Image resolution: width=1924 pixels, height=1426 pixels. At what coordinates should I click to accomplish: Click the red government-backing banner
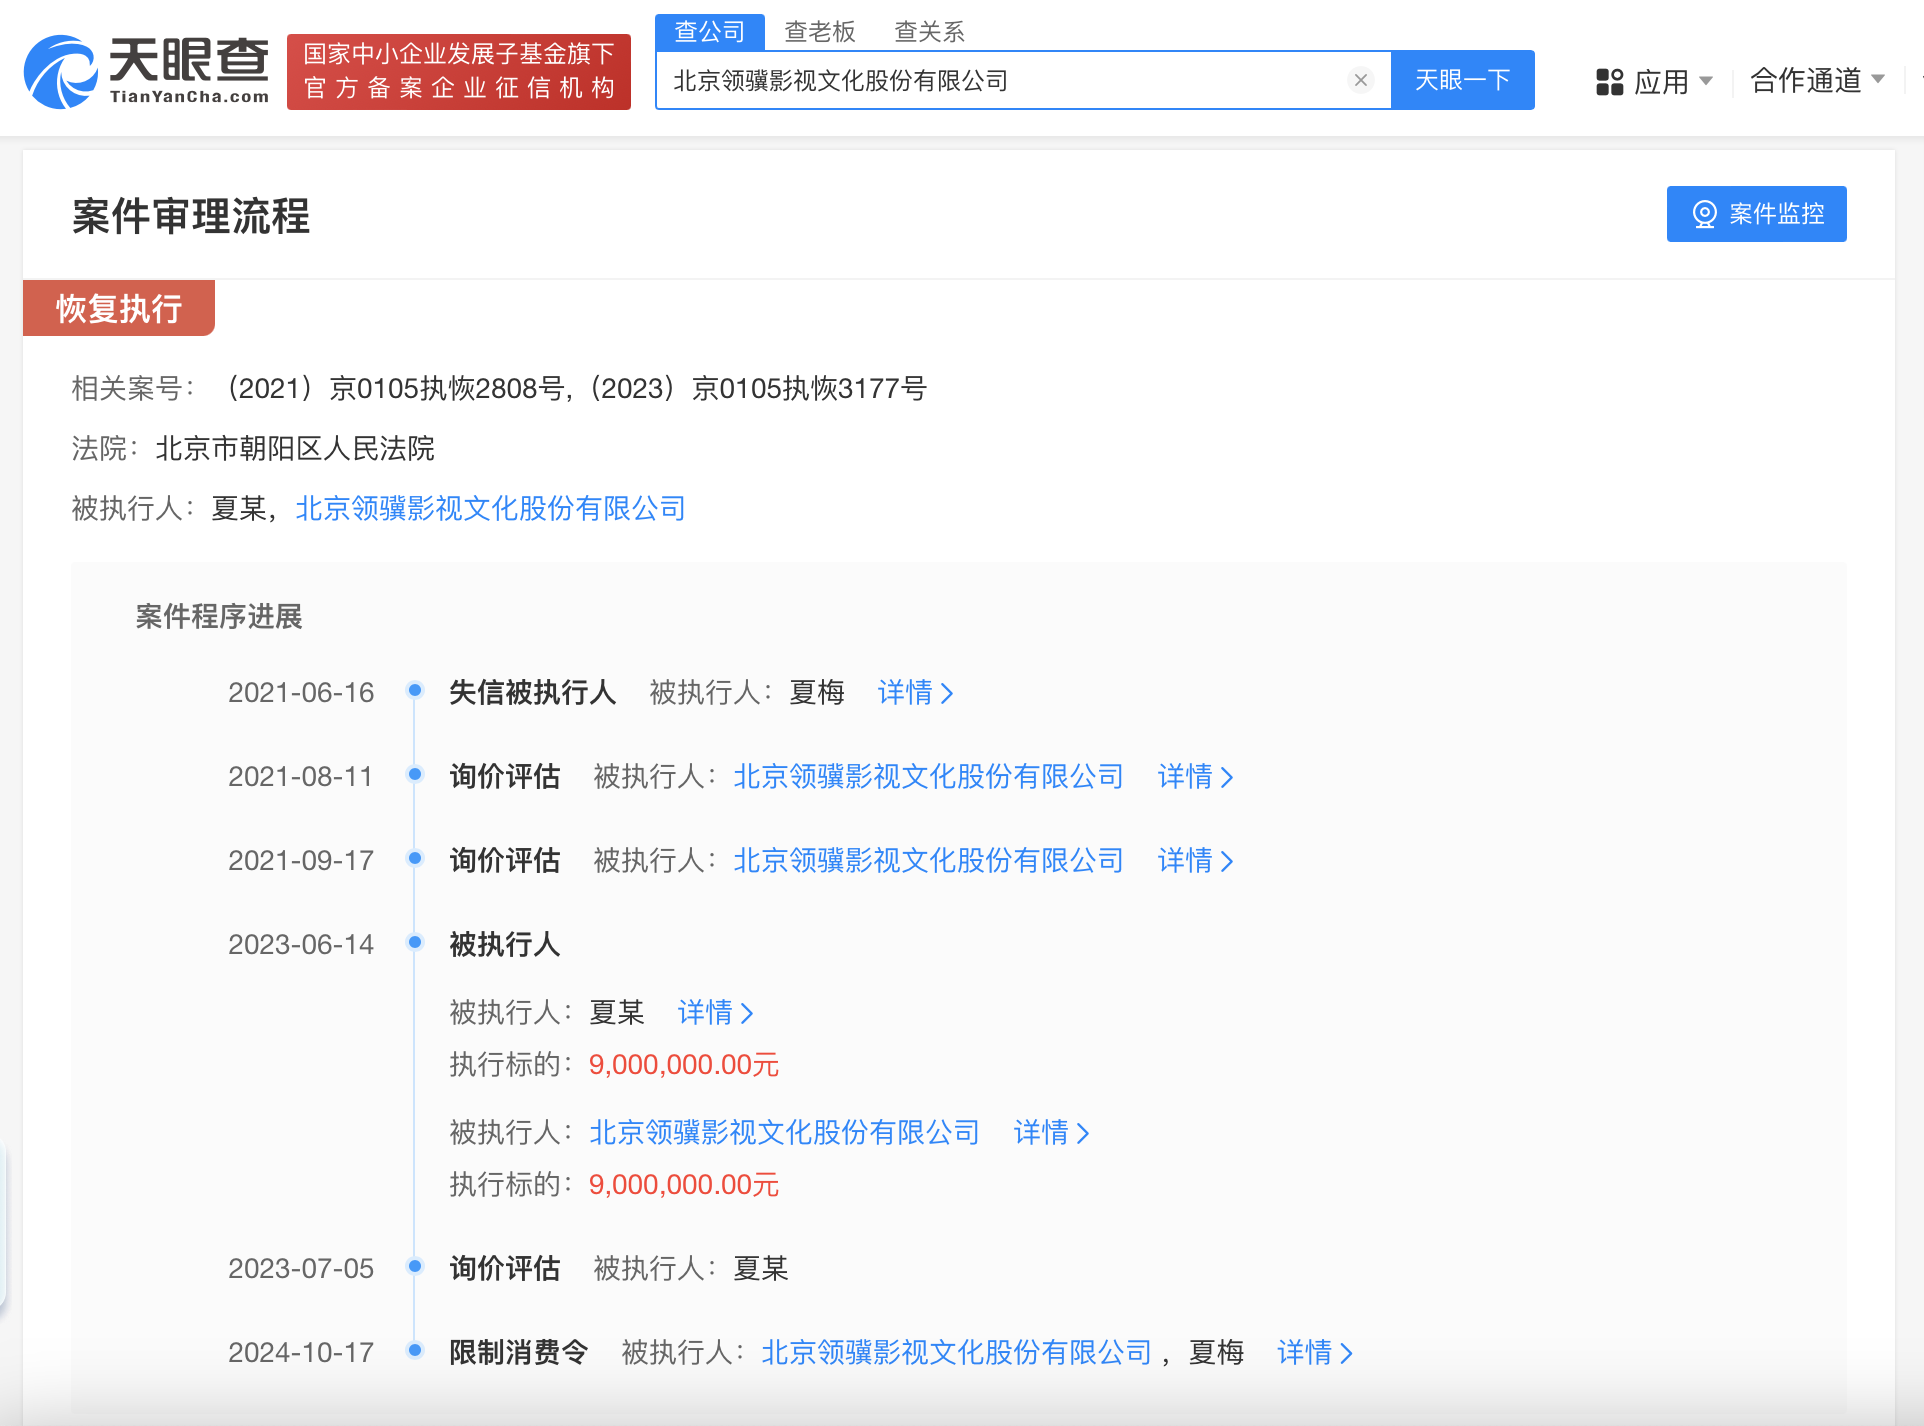click(x=459, y=71)
